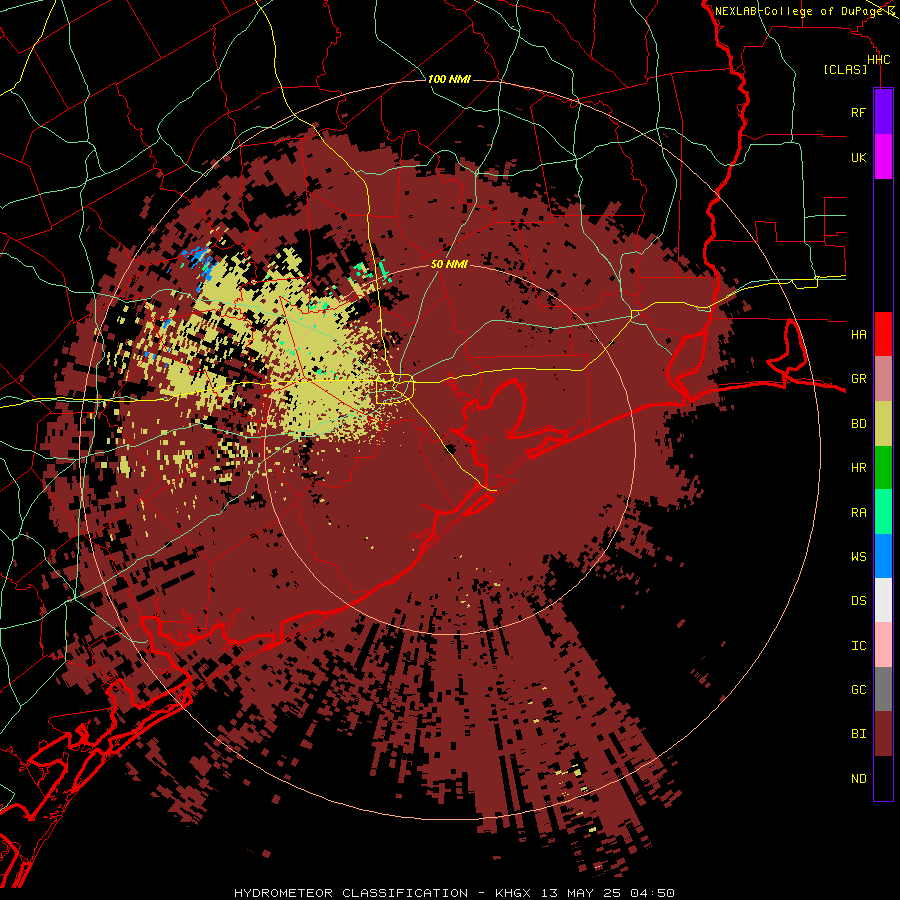Click the 50 NMI range ring label
The height and width of the screenshot is (900, 900).
pyautogui.click(x=449, y=264)
